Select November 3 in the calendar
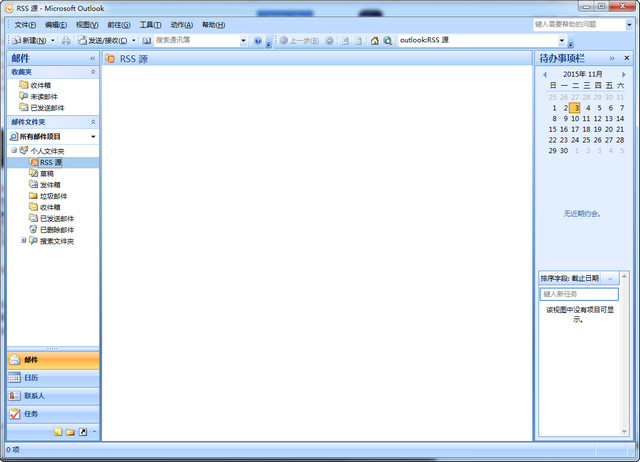This screenshot has width=640, height=462. pyautogui.click(x=575, y=108)
